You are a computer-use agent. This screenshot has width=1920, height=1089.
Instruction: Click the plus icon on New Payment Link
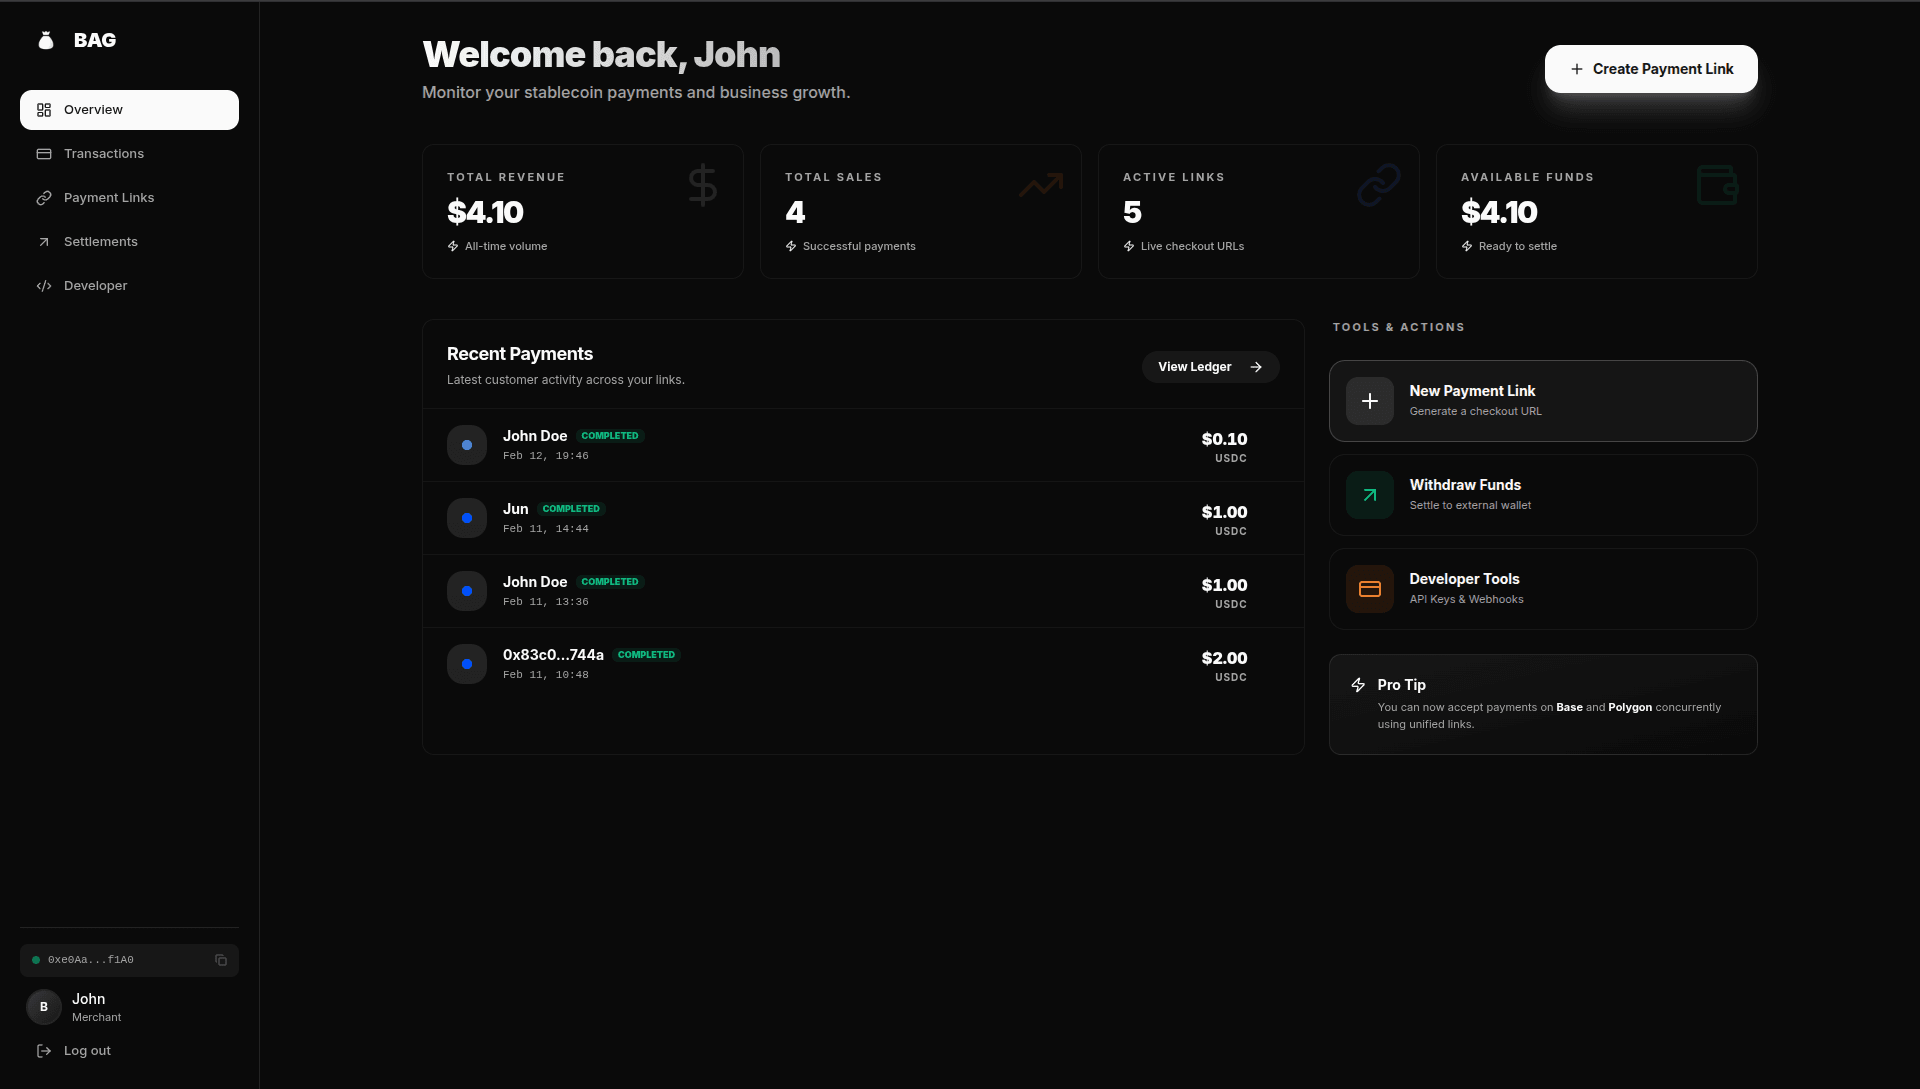point(1369,401)
